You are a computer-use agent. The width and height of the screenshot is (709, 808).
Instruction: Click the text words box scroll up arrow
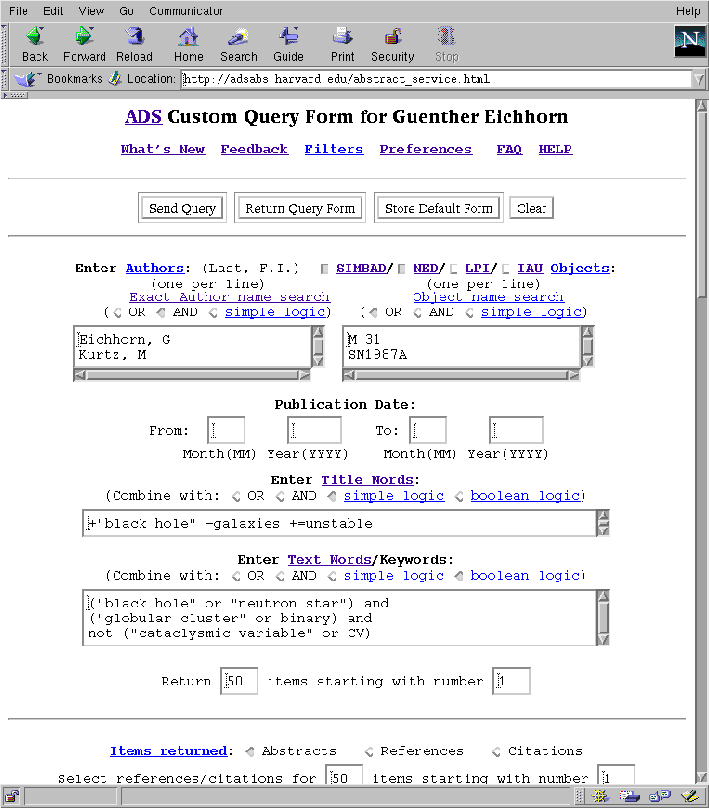603,596
